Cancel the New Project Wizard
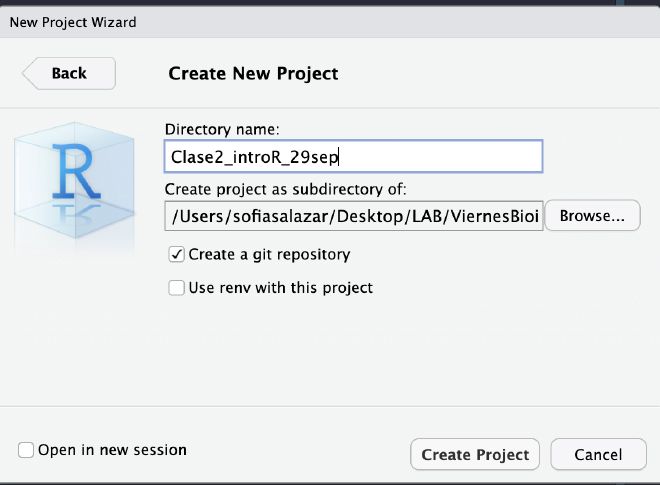The image size is (660, 485). click(599, 454)
